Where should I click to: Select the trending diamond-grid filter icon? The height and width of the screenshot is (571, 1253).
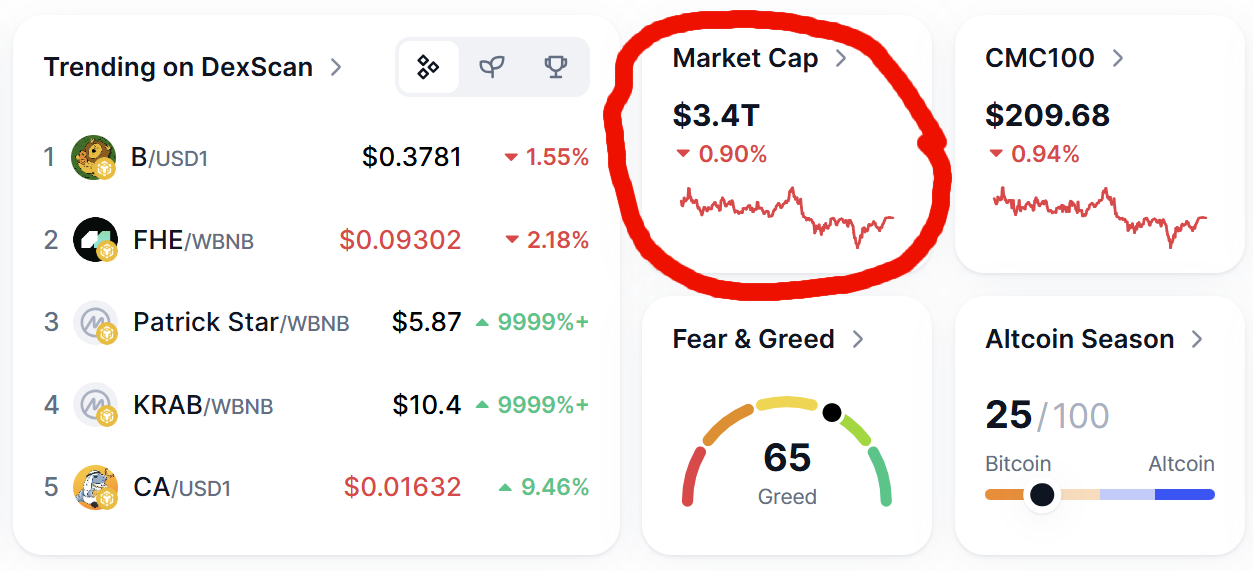point(428,67)
